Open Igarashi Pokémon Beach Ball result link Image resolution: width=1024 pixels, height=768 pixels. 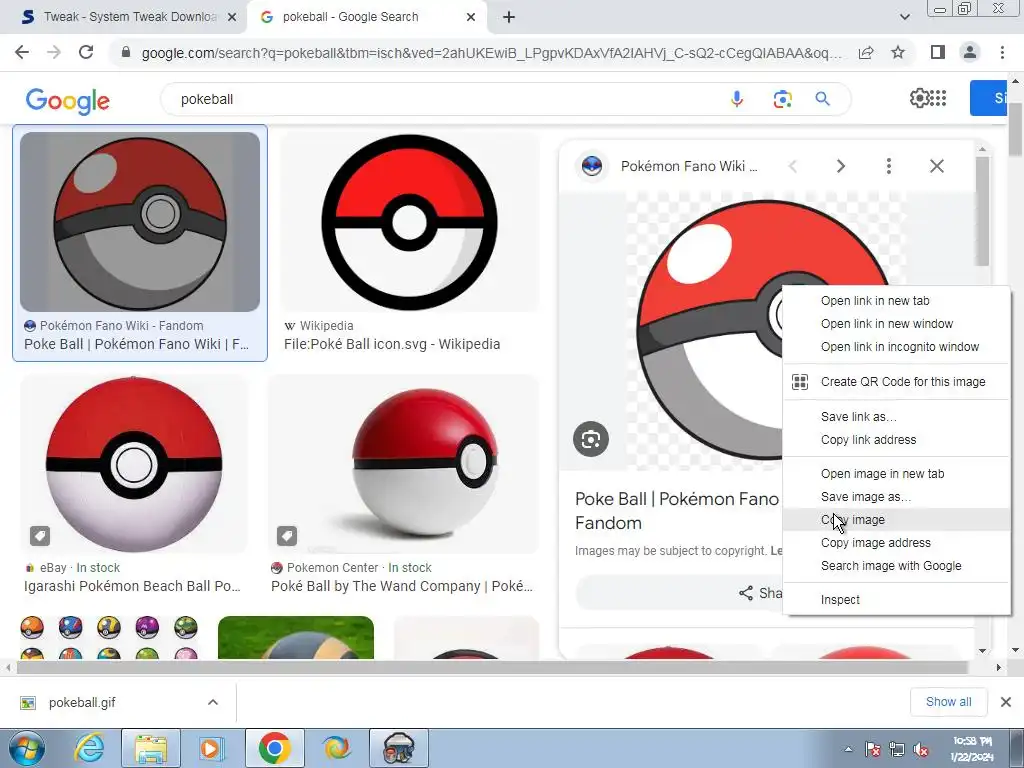pyautogui.click(x=133, y=586)
